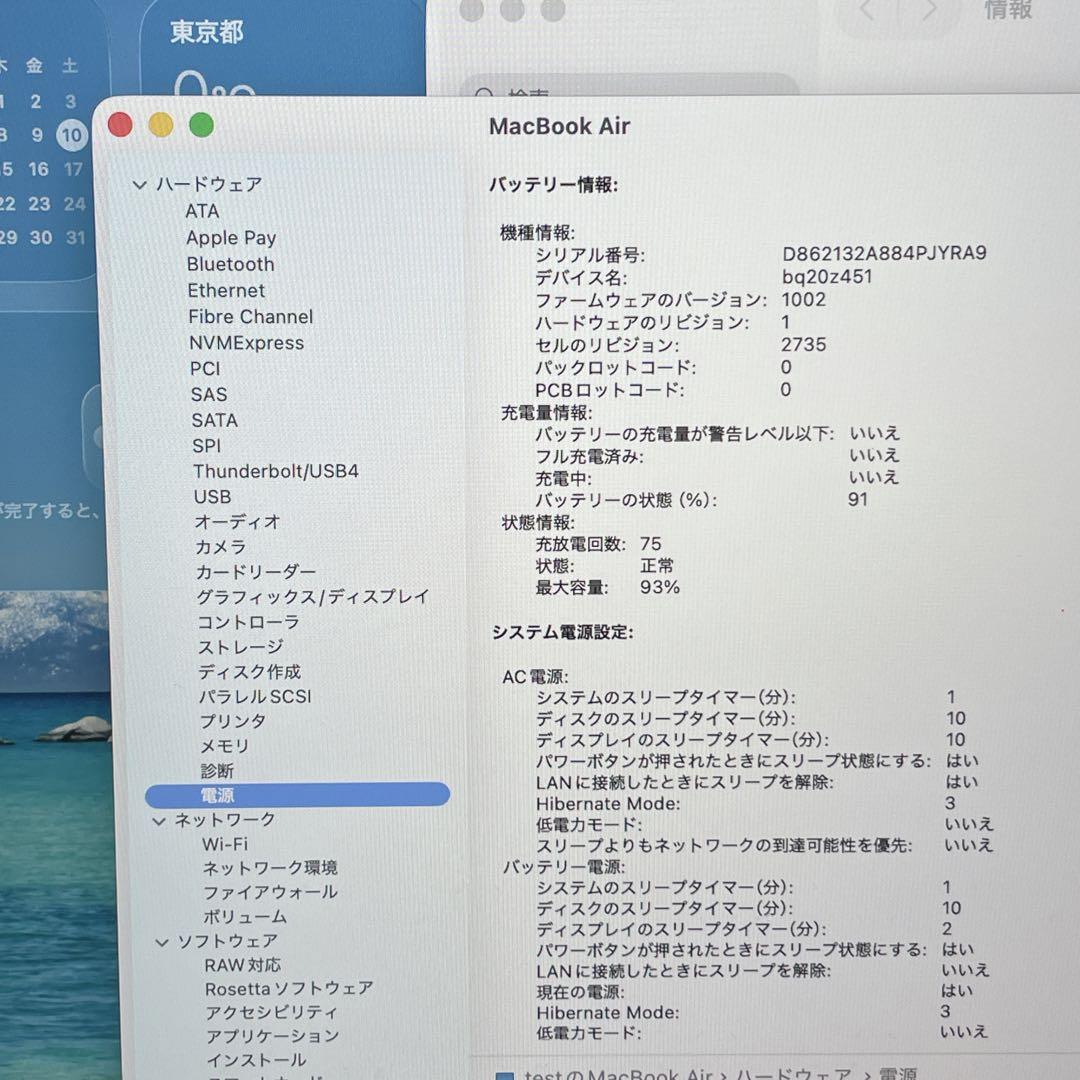Viewport: 1080px width, 1080px height.
Task: Open グラフィックス/ディスプレイ information
Action: (310, 596)
